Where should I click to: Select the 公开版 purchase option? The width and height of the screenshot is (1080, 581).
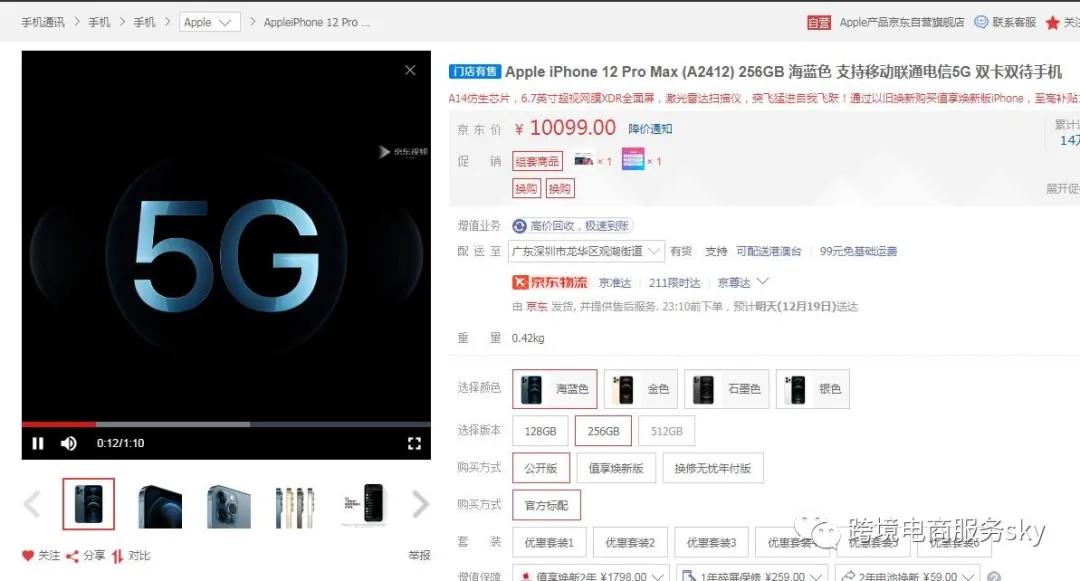click(540, 467)
